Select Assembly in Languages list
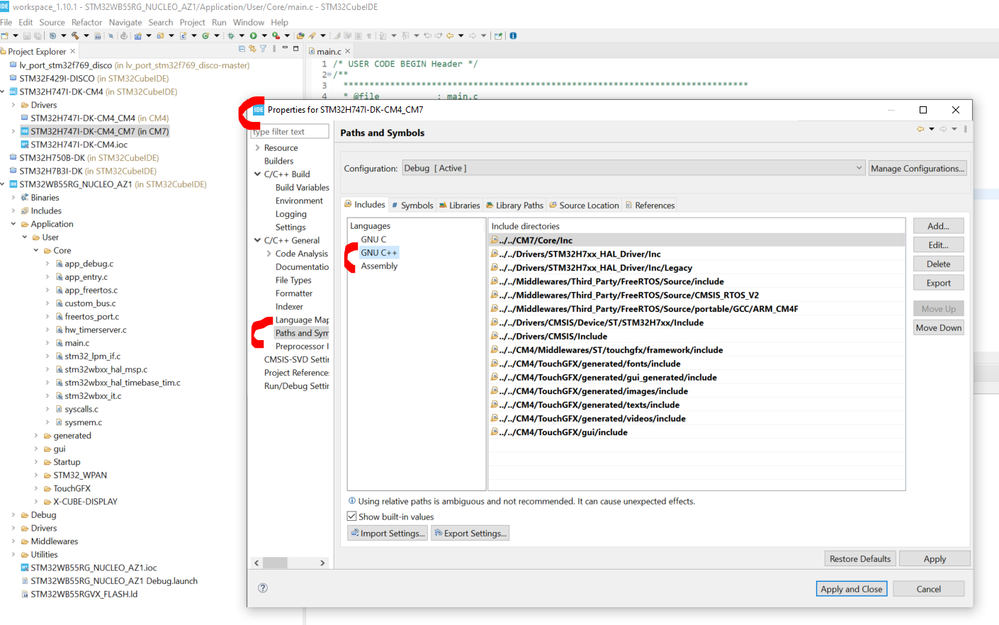The height and width of the screenshot is (625, 999). 379,266
